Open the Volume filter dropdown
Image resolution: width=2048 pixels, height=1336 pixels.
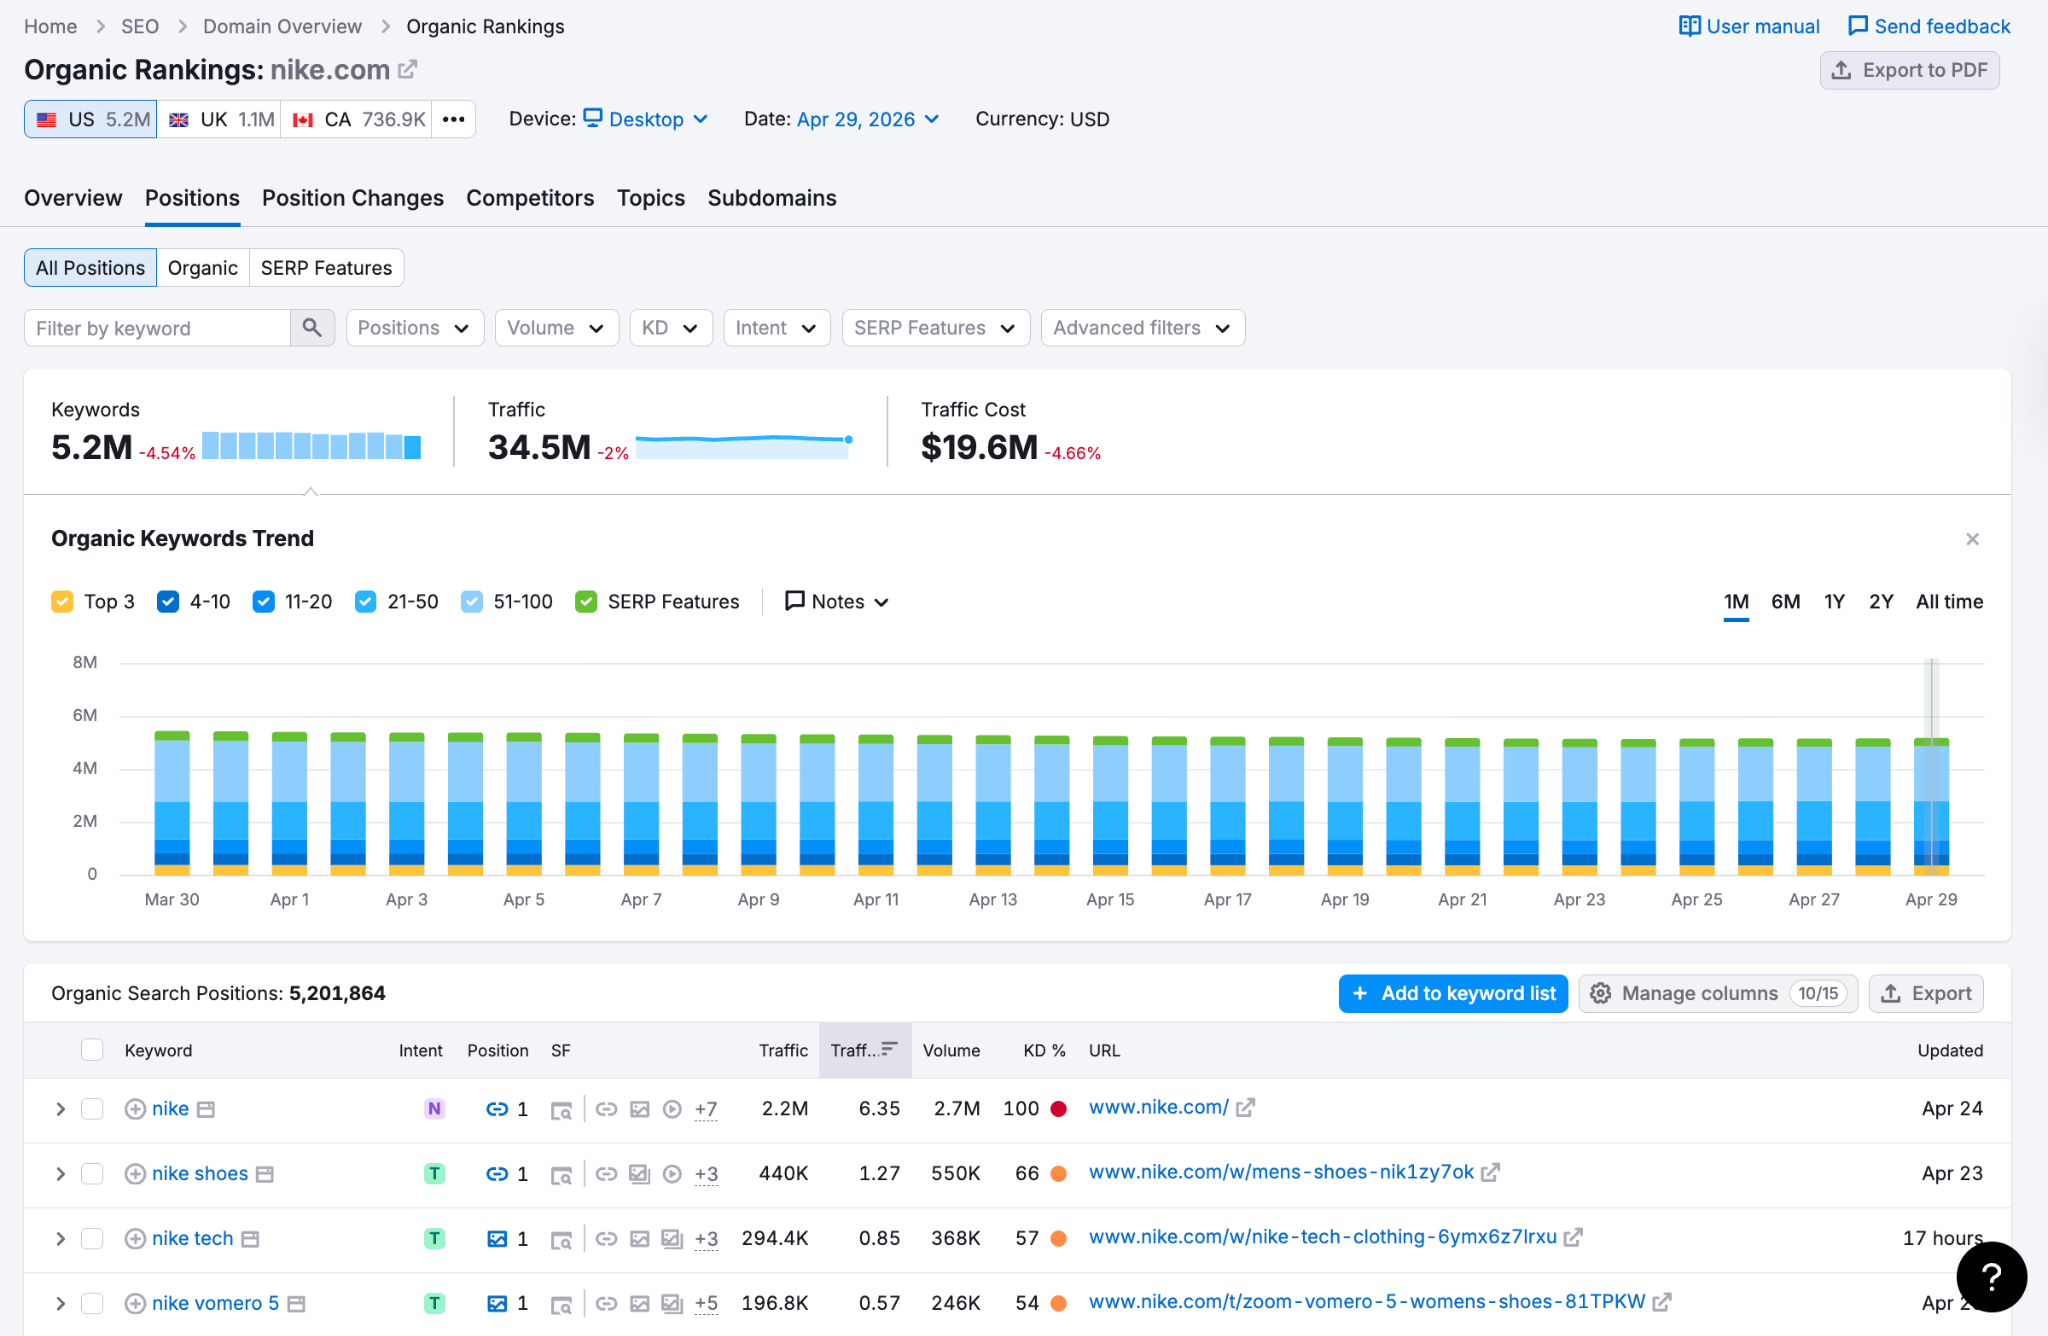tap(557, 328)
